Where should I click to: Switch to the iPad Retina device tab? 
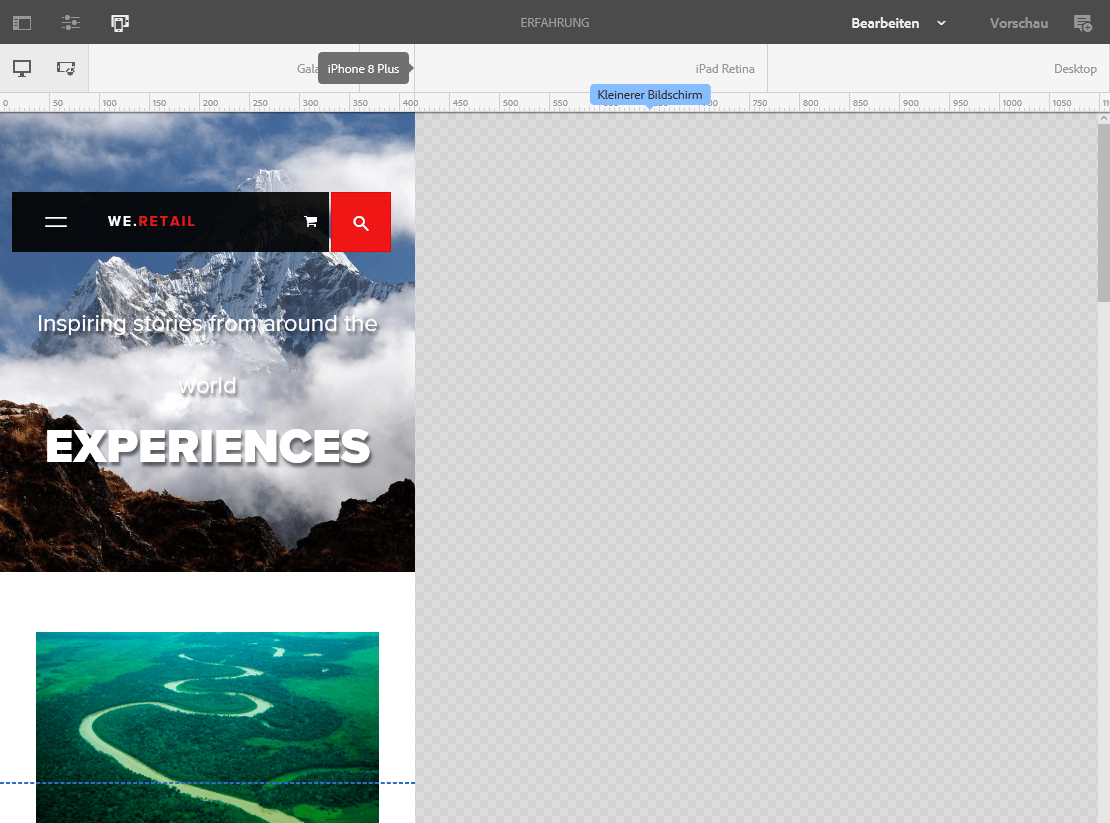coord(726,68)
